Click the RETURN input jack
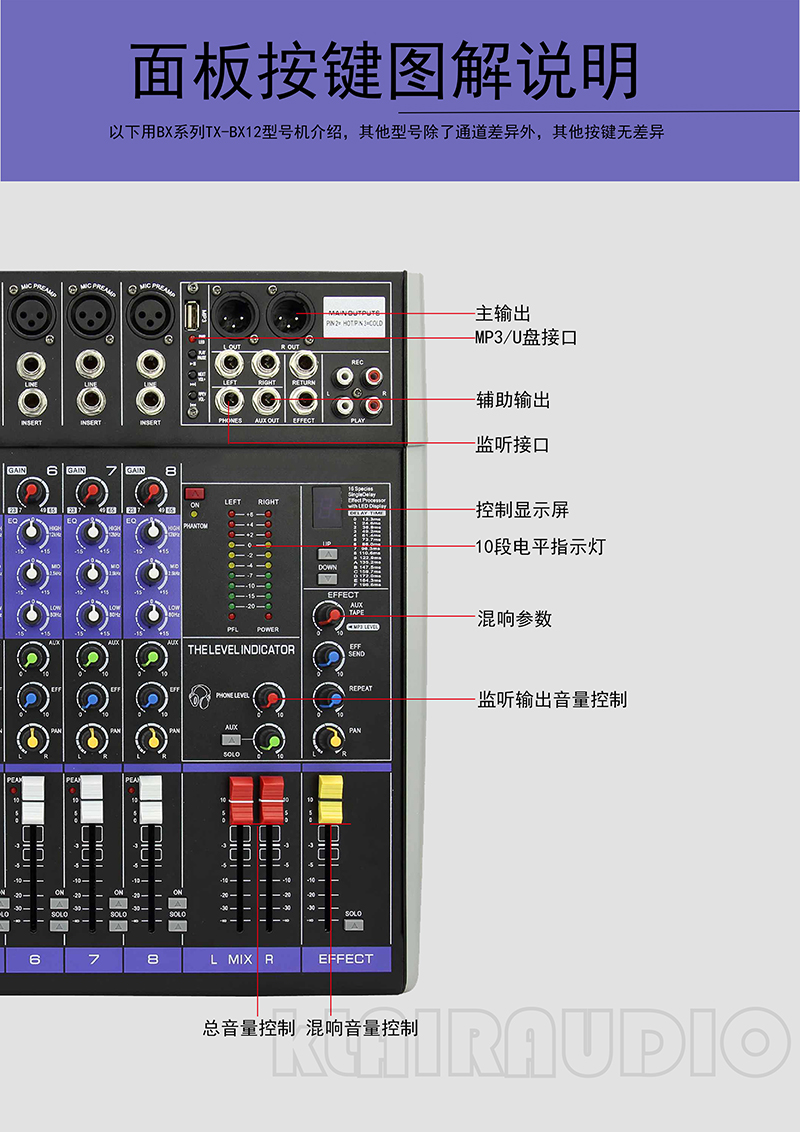 (x=303, y=364)
